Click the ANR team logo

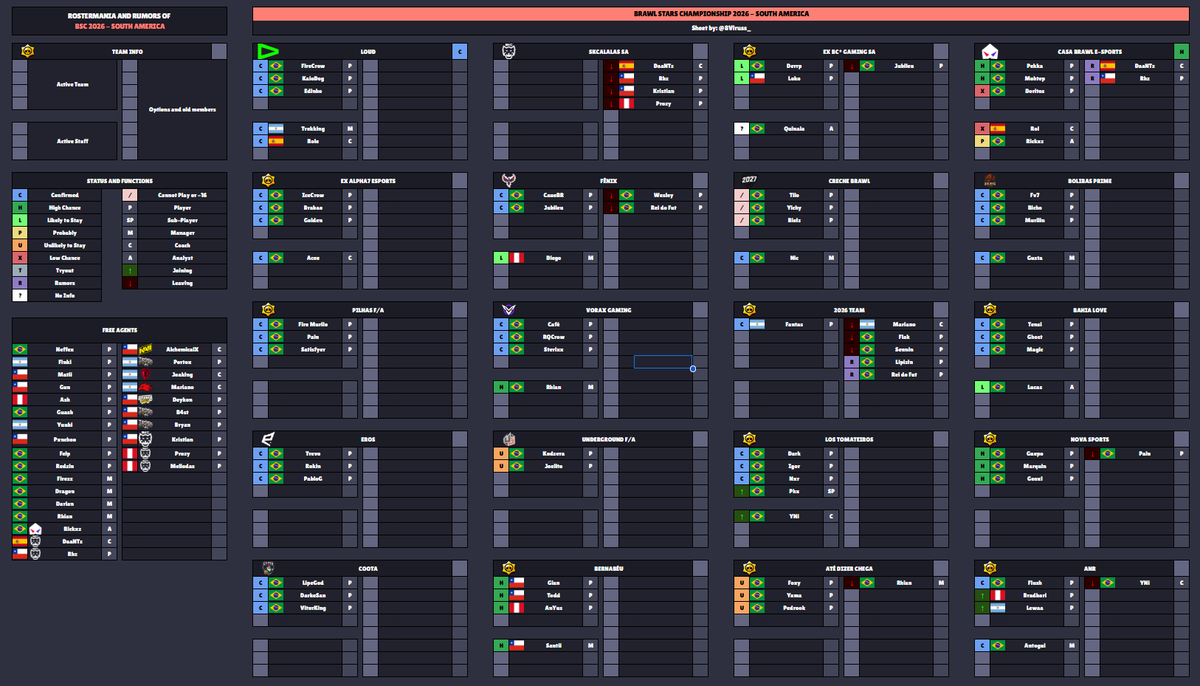coord(989,567)
